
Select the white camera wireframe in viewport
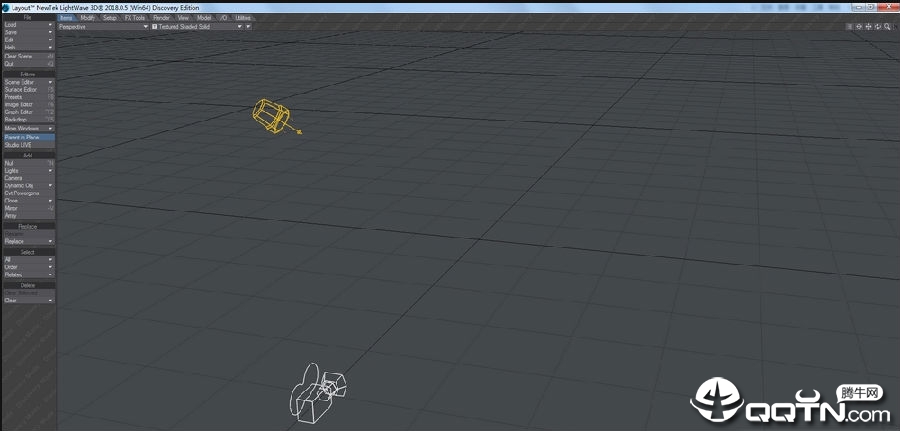coord(318,394)
